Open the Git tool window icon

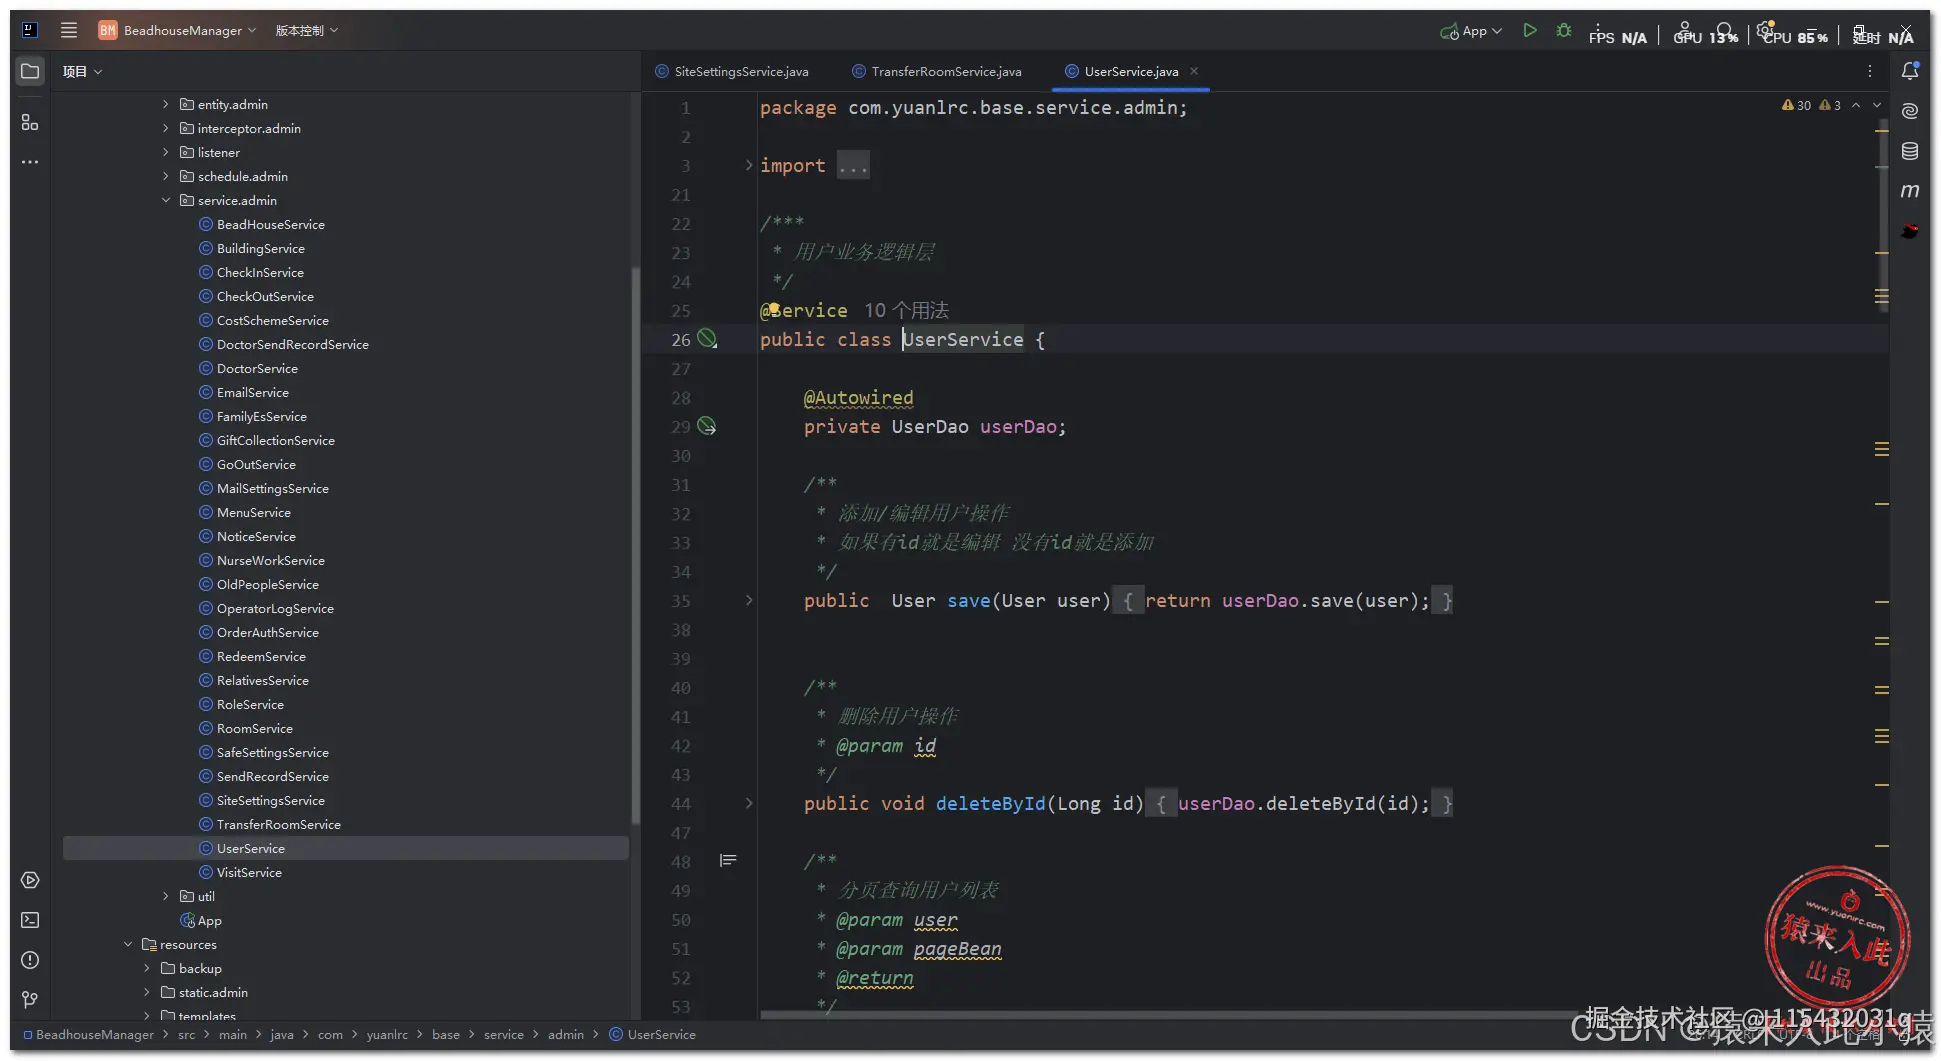pyautogui.click(x=30, y=999)
